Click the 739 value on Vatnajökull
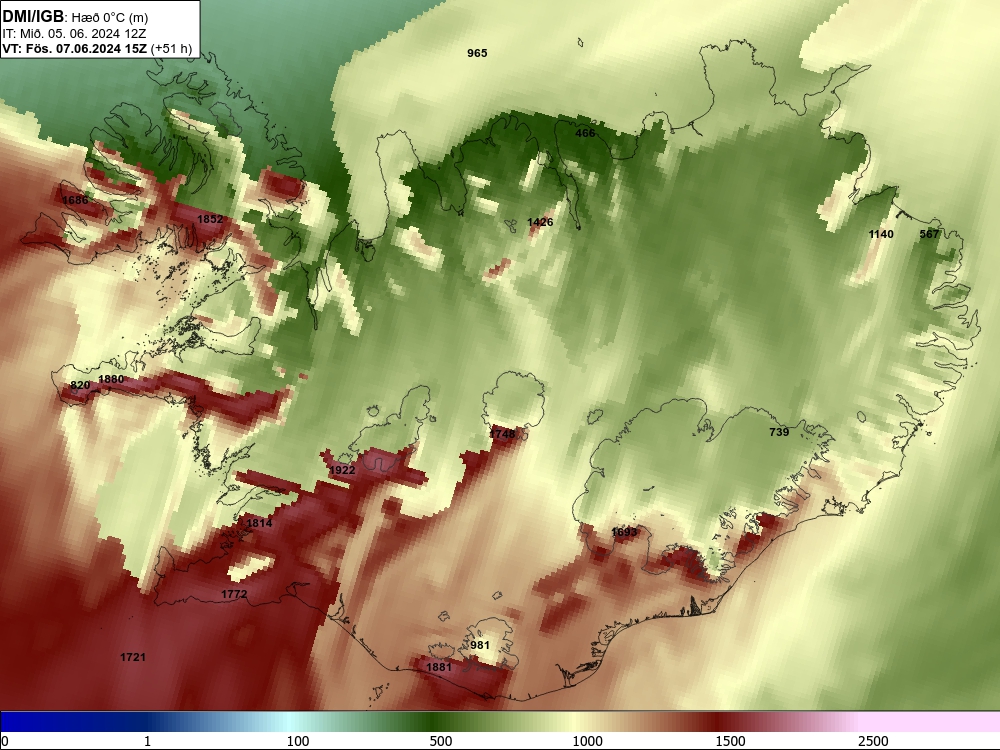 779,432
